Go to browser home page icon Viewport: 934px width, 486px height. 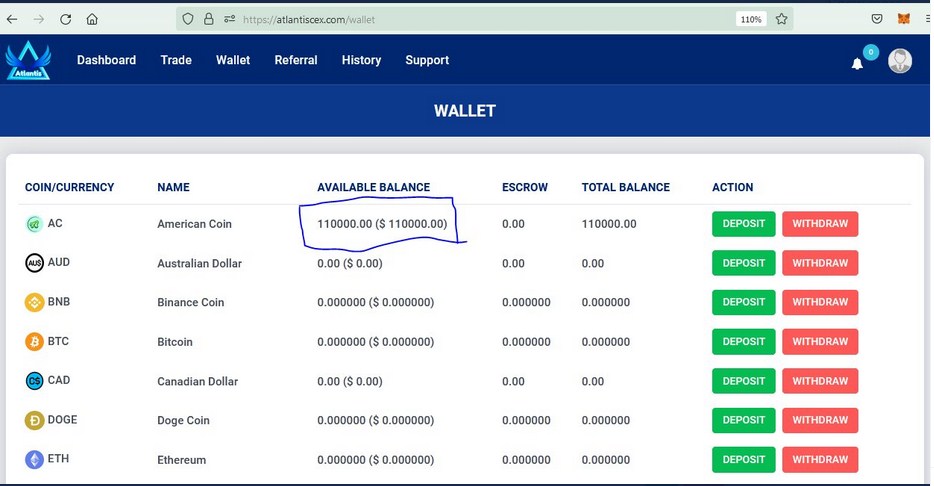click(x=92, y=19)
